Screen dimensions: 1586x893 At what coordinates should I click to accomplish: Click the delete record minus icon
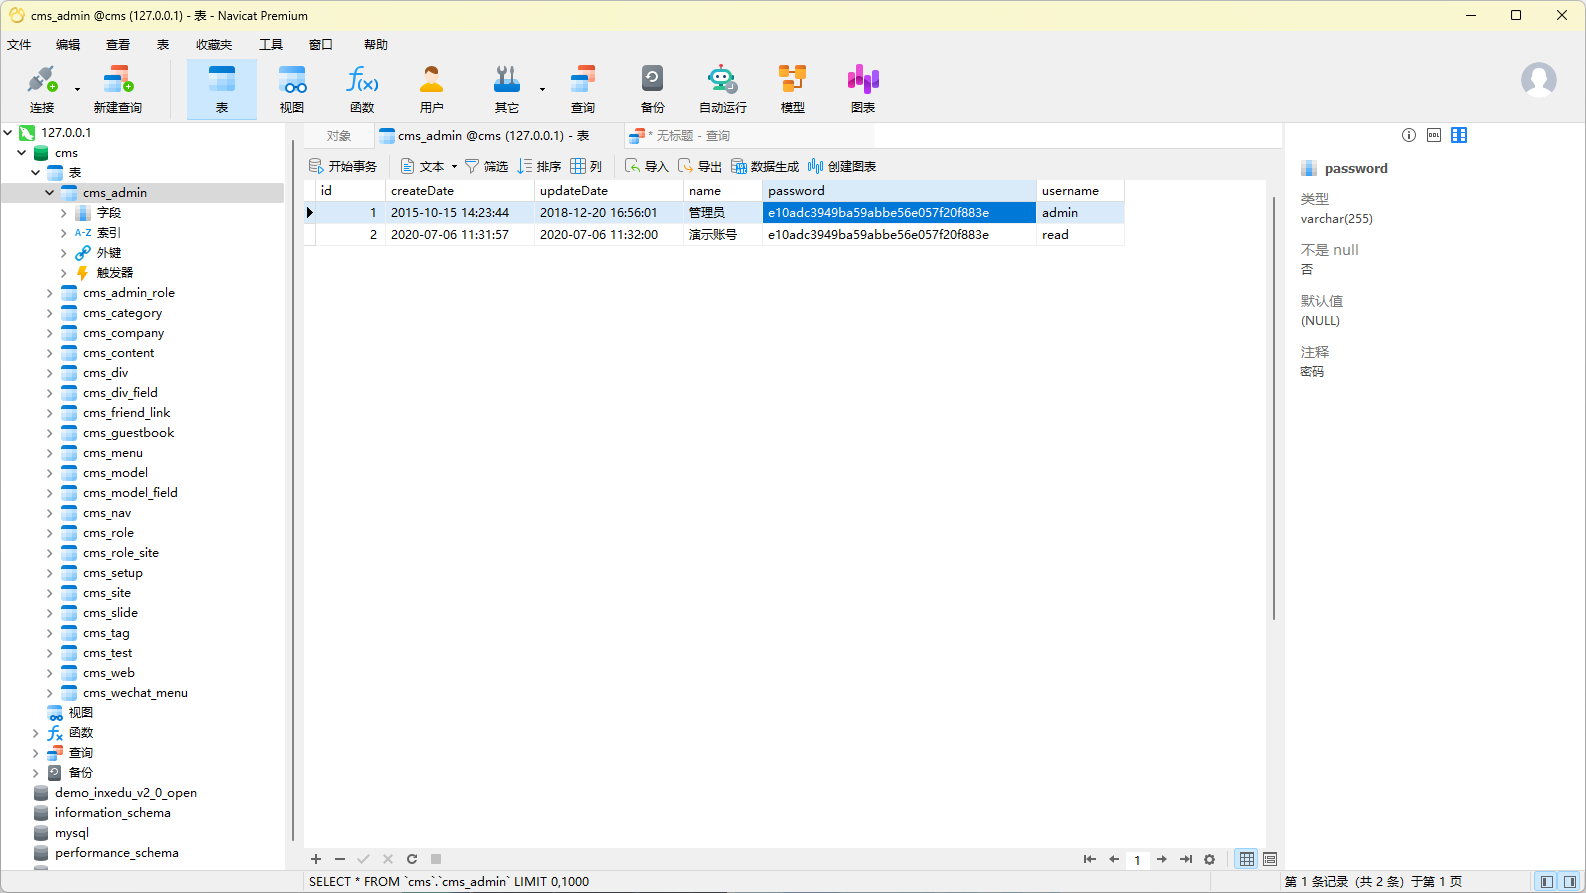click(340, 859)
